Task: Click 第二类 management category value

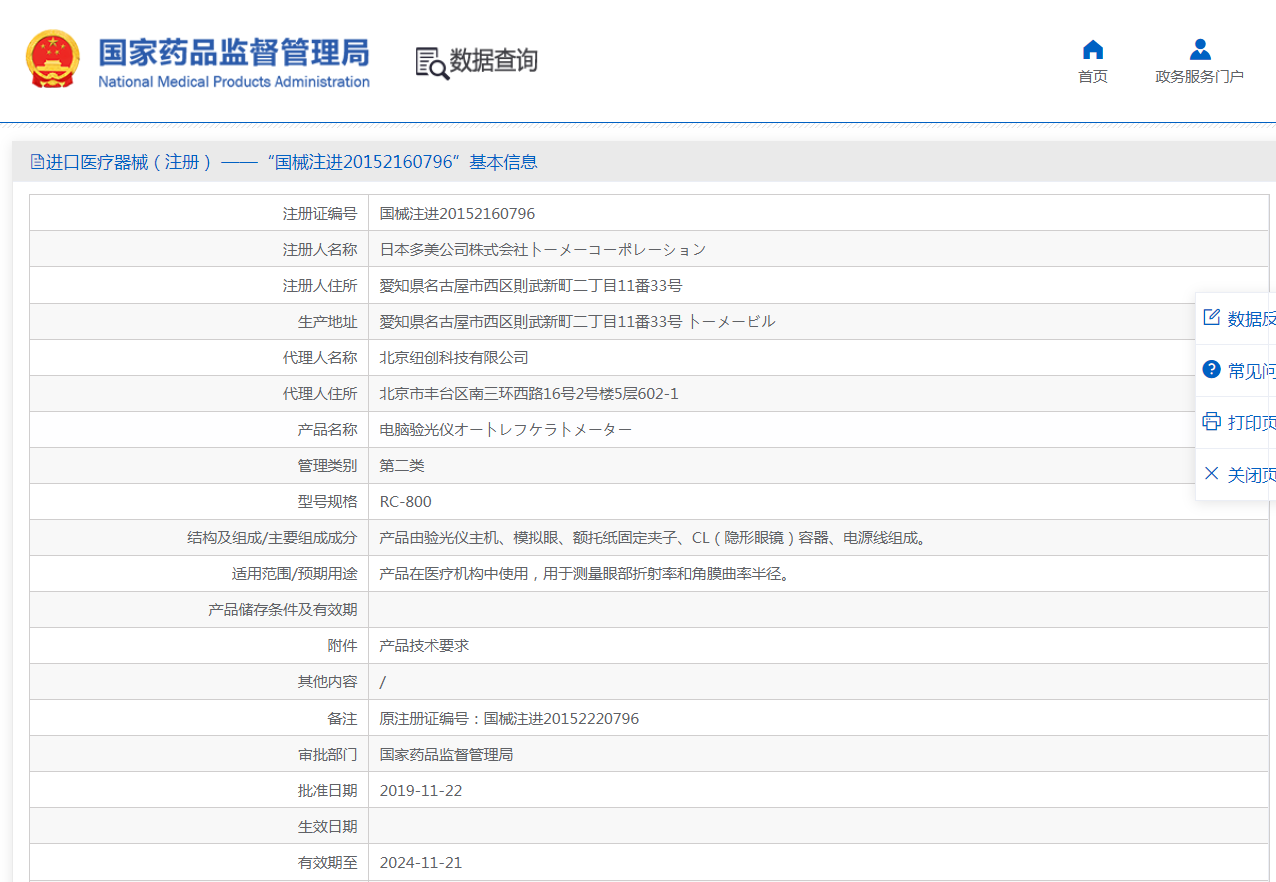Action: (402, 466)
